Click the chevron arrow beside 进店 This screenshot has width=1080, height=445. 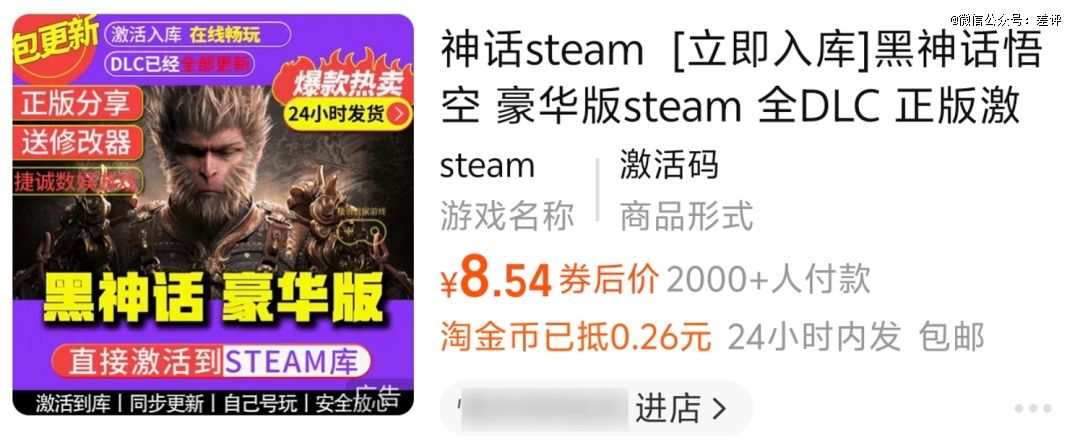pos(719,409)
